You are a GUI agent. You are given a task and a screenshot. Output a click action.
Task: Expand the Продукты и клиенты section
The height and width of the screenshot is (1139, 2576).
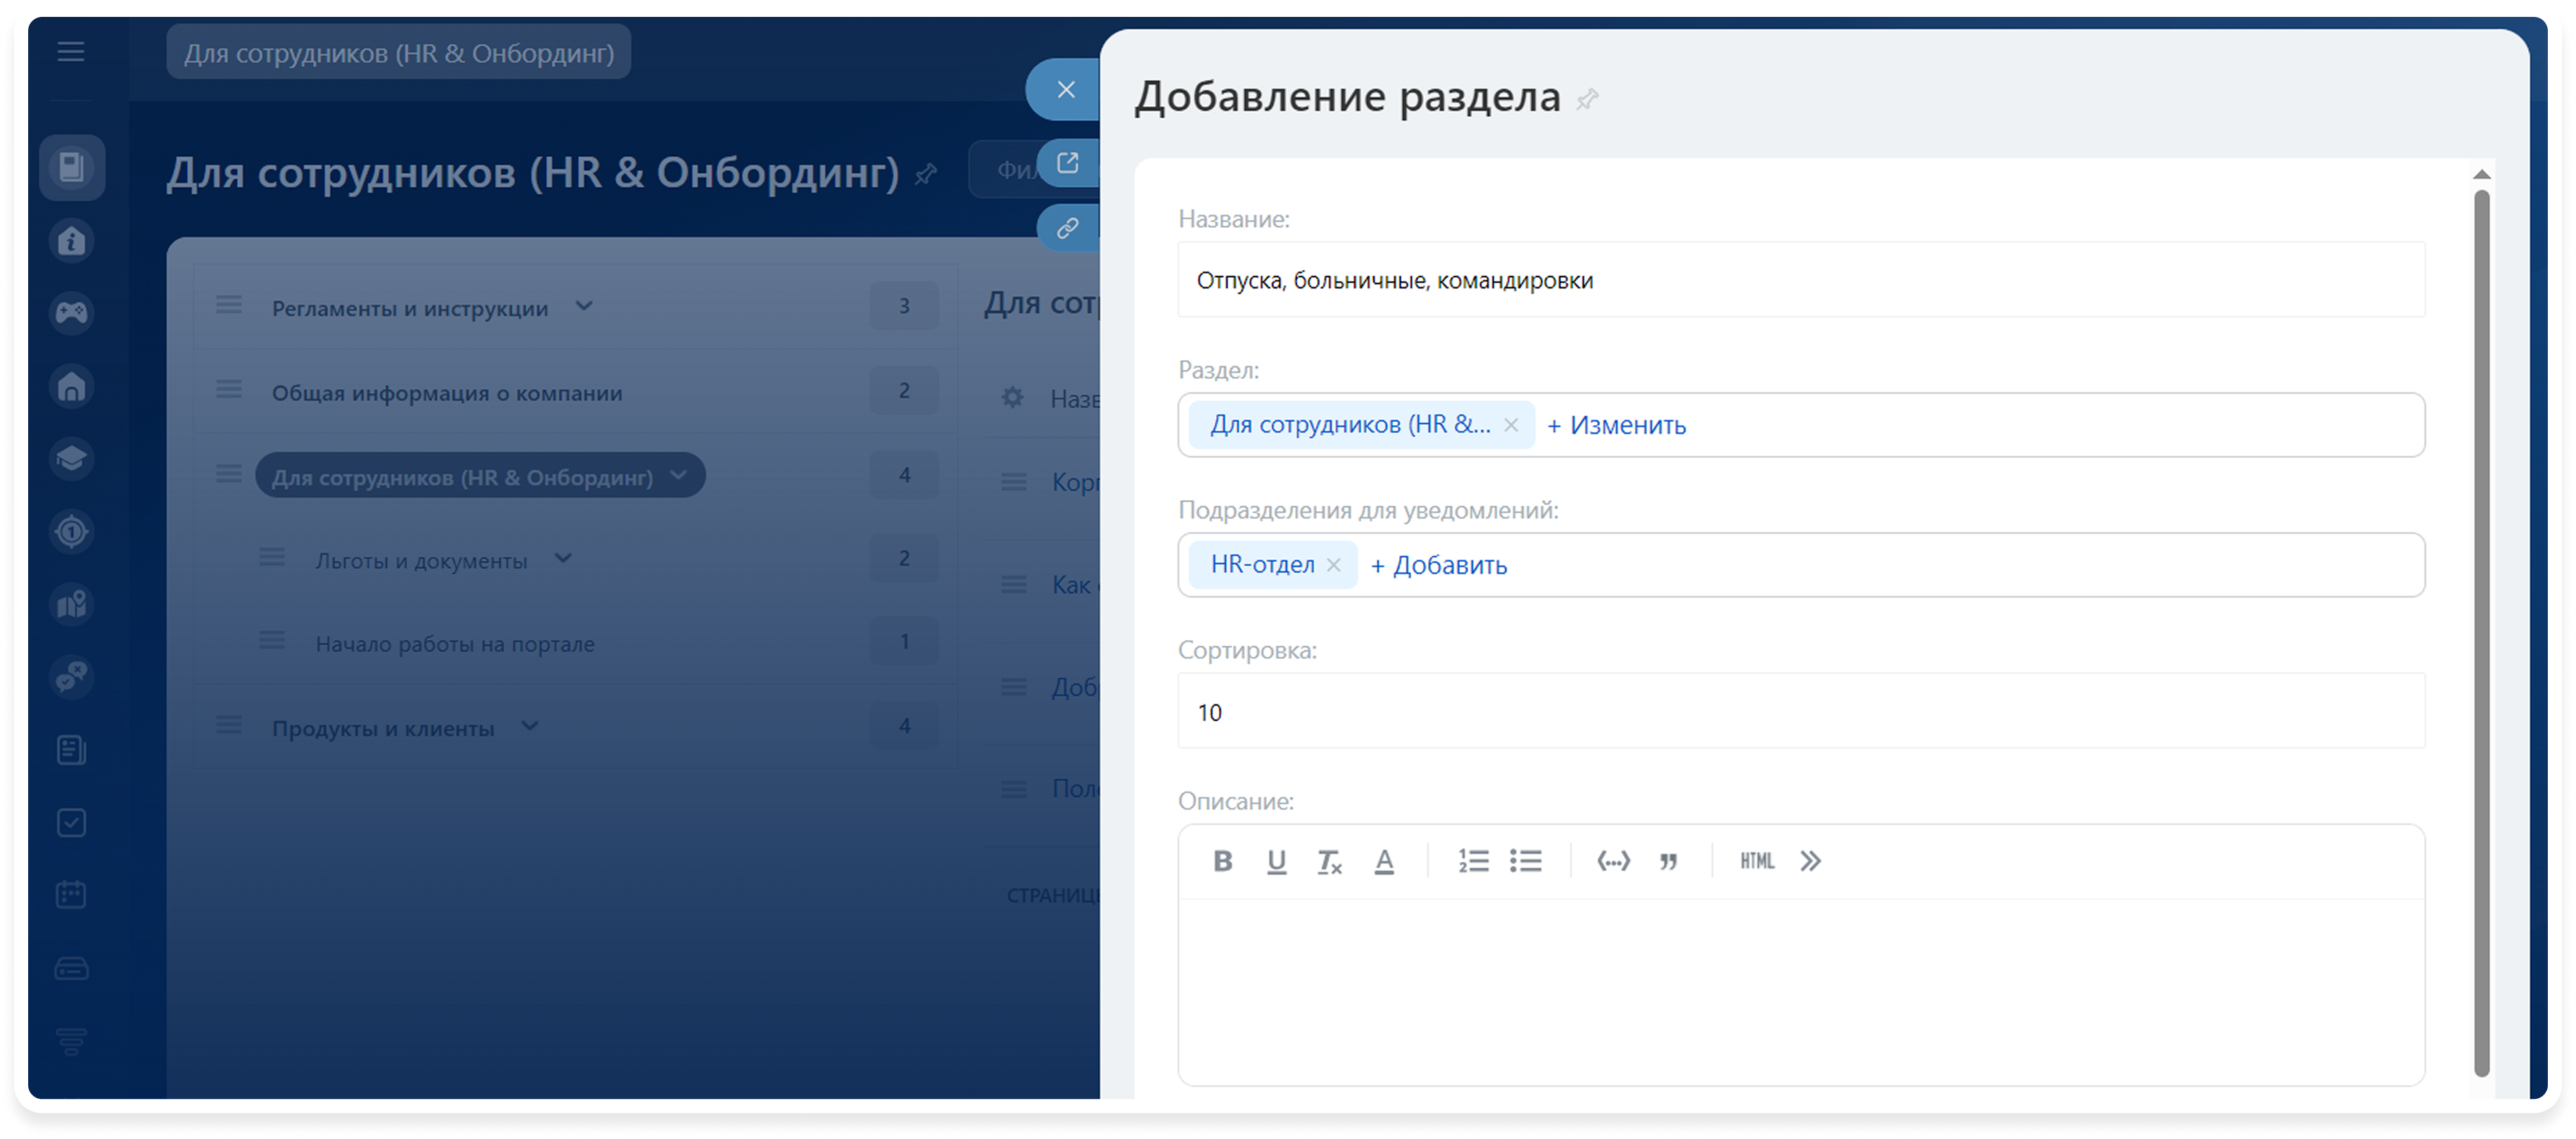point(529,726)
